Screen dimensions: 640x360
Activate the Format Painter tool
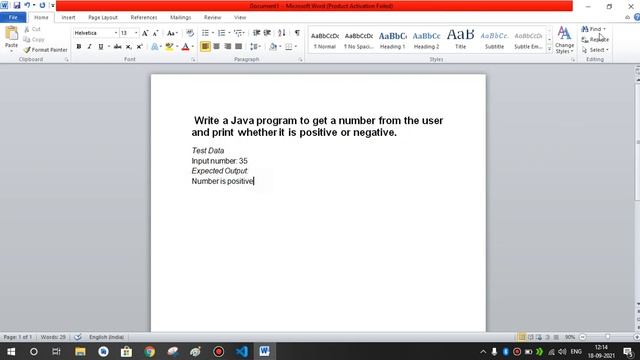coord(46,50)
